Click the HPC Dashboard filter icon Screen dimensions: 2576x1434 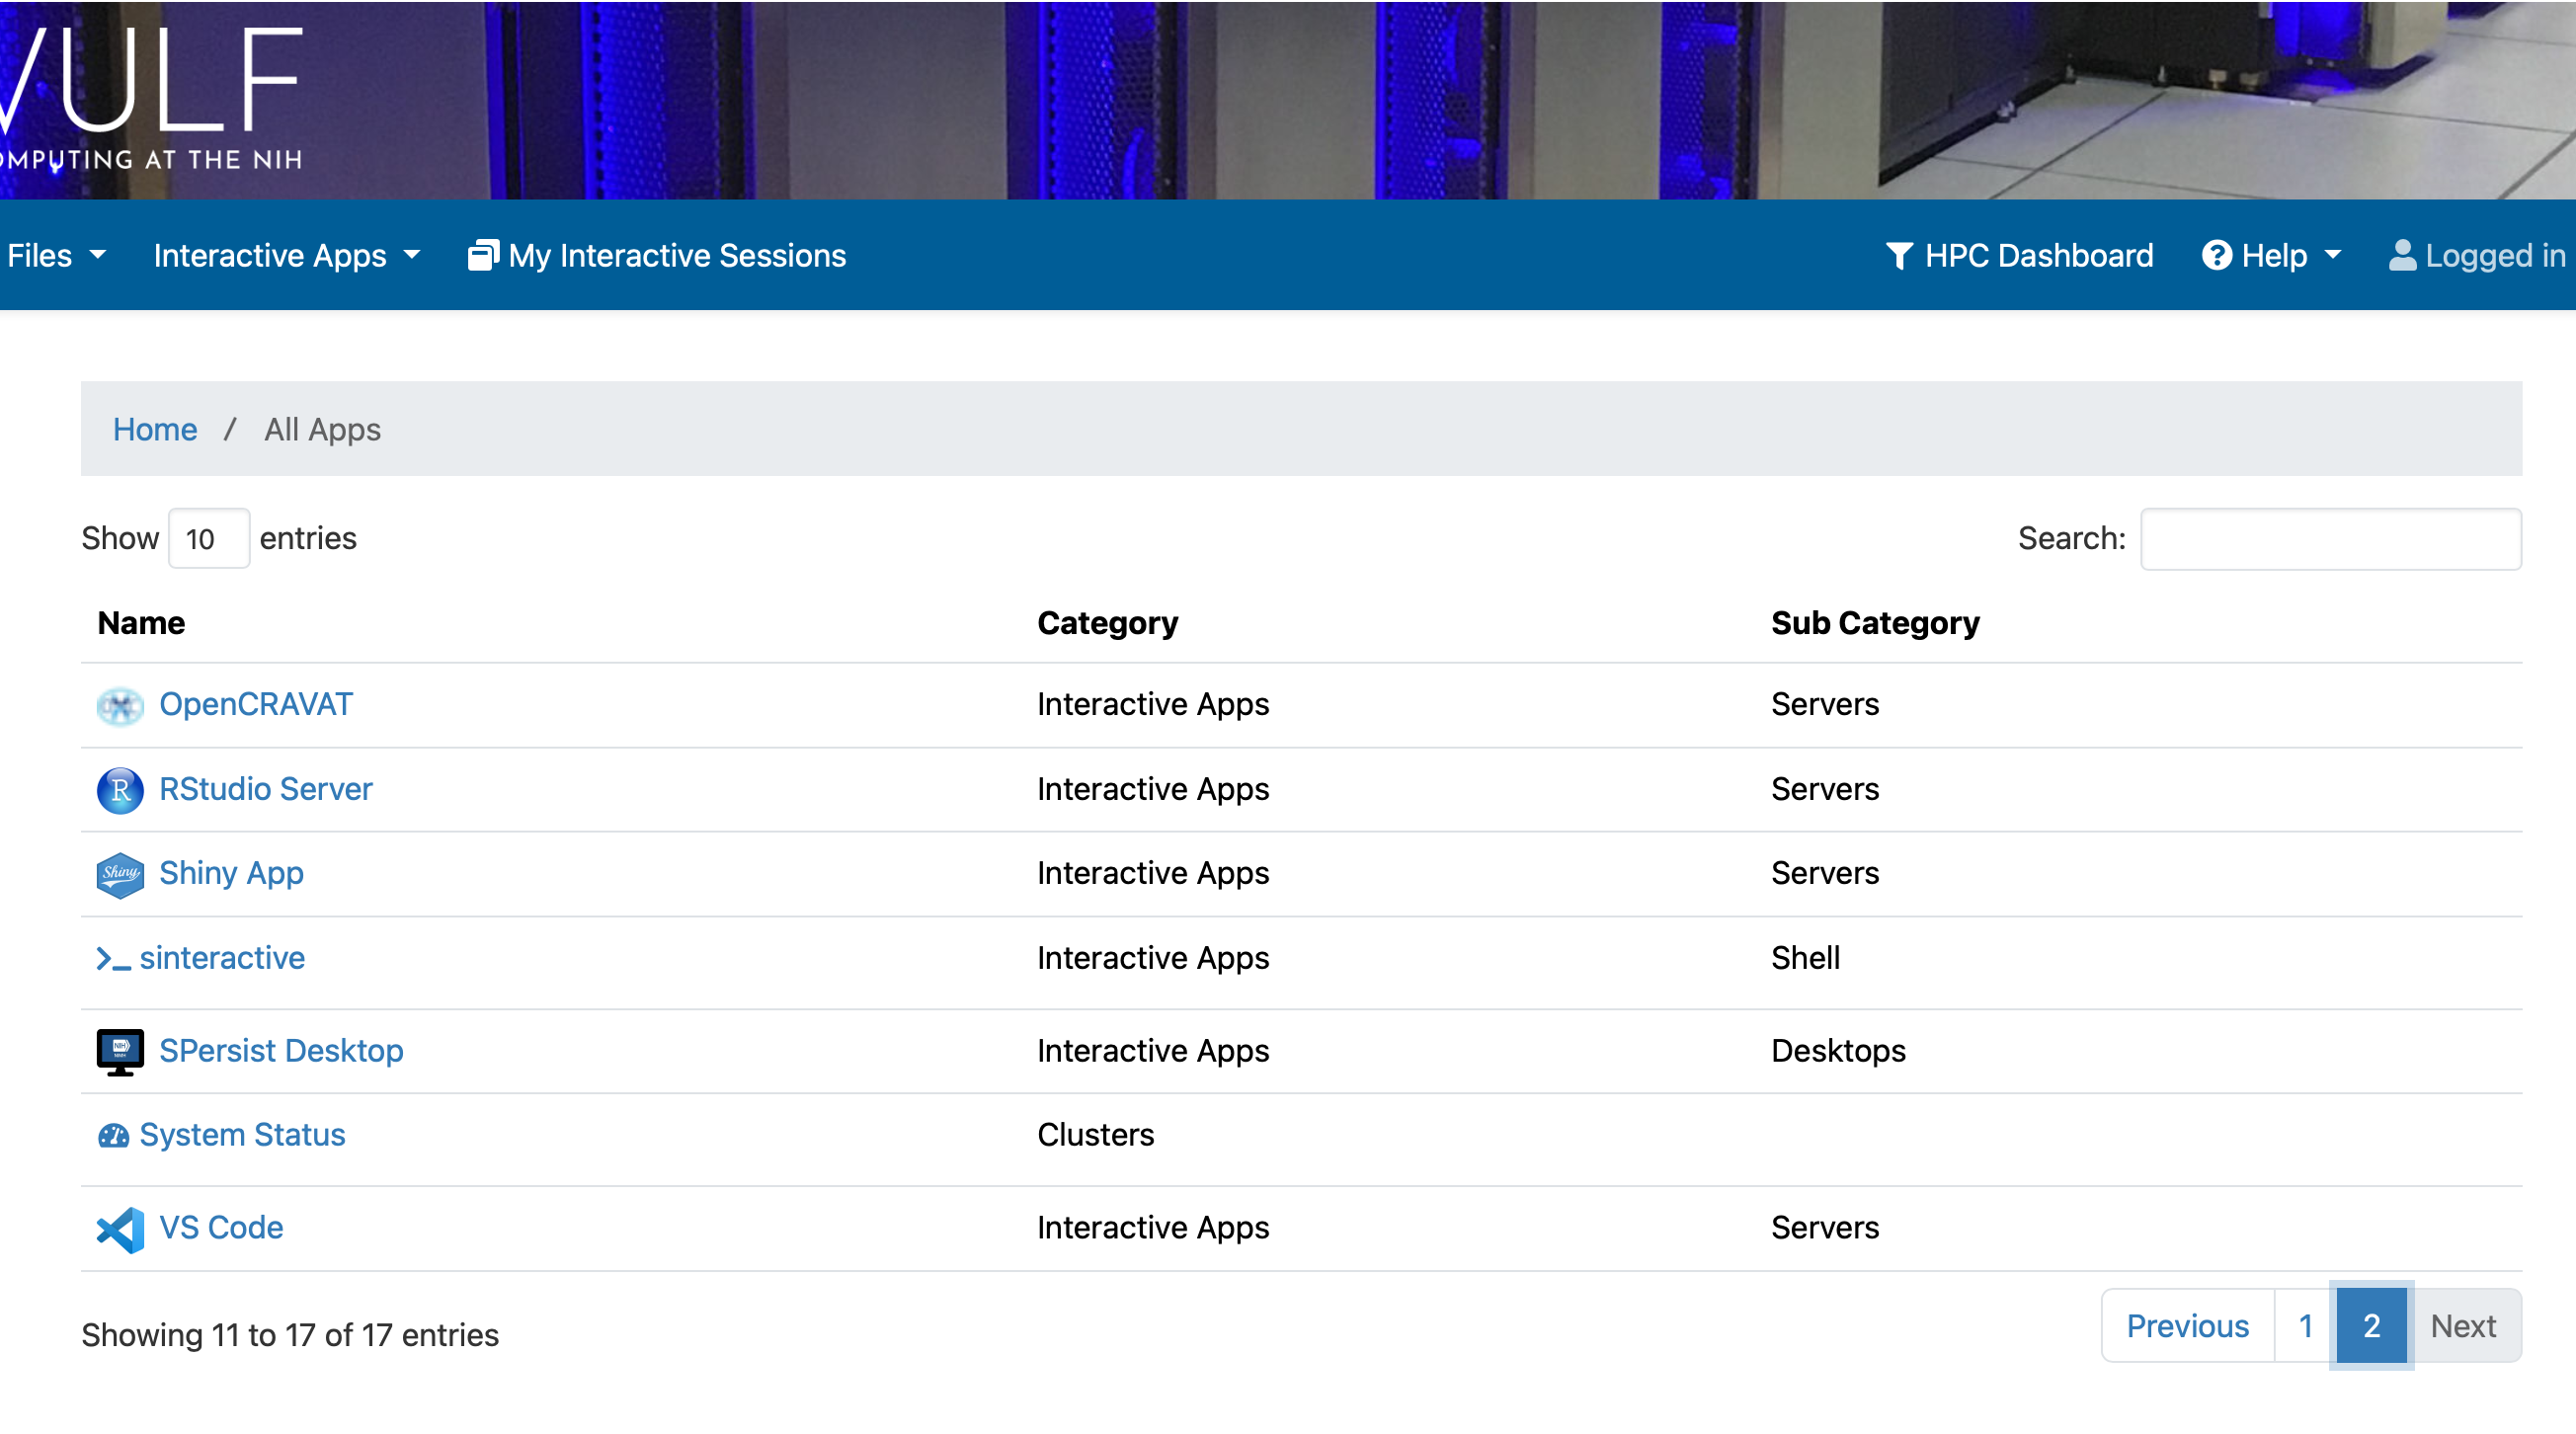(1899, 255)
